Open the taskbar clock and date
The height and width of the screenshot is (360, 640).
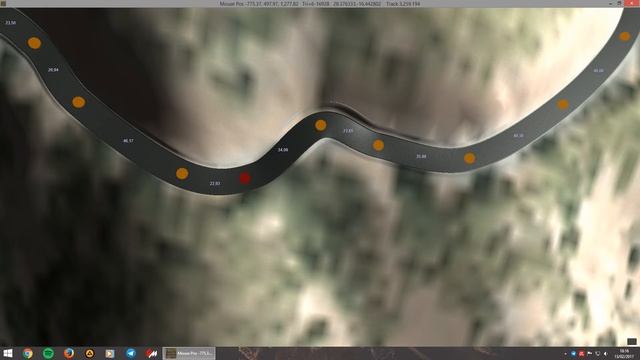pos(624,354)
